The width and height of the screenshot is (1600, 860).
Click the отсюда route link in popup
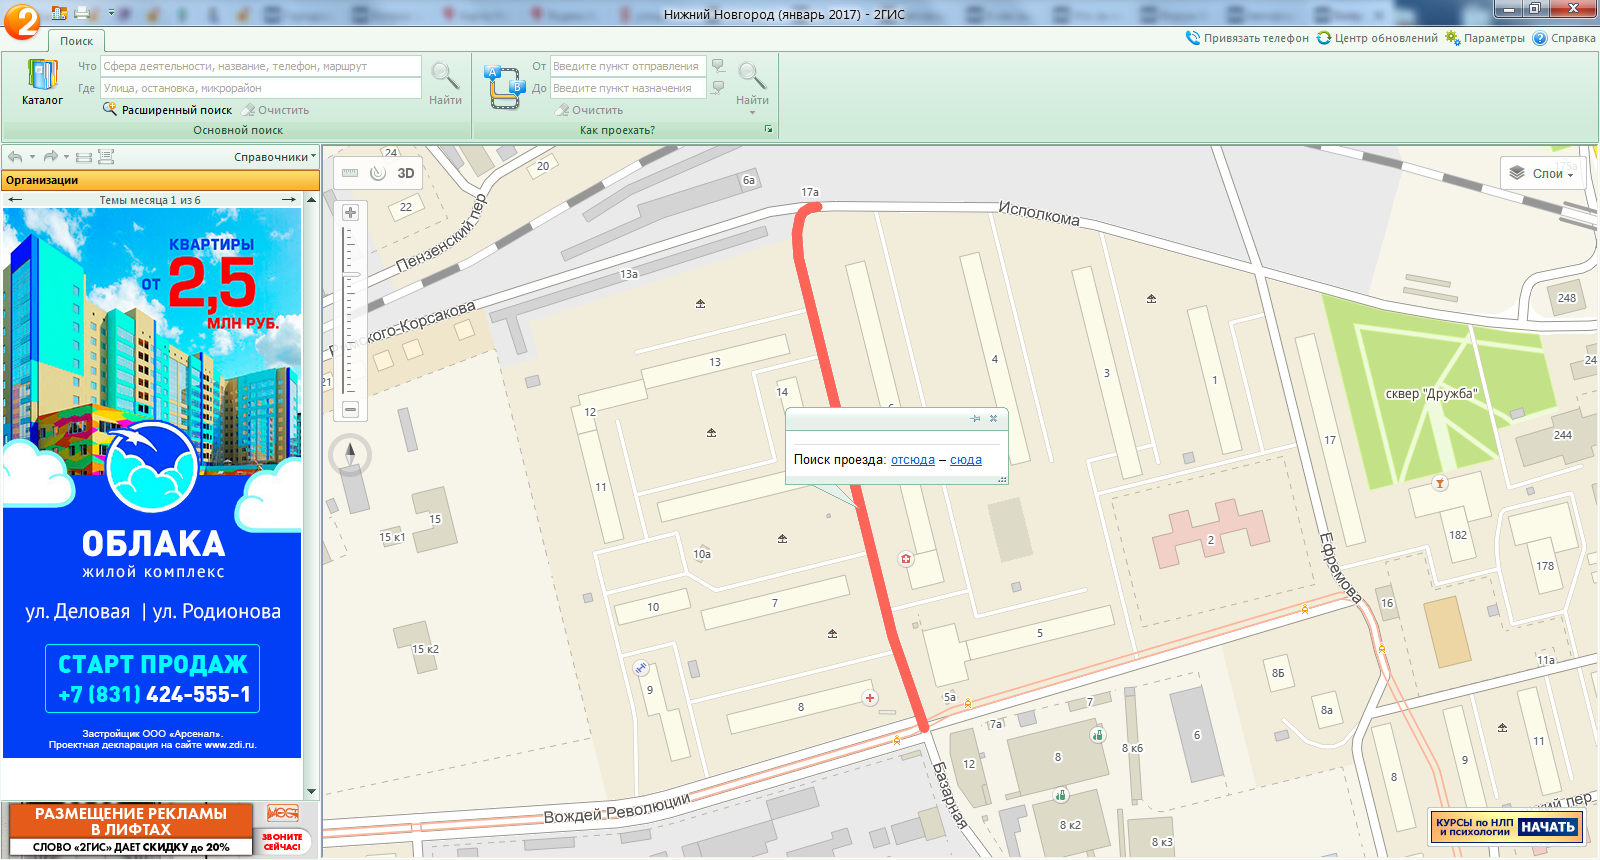coord(913,460)
